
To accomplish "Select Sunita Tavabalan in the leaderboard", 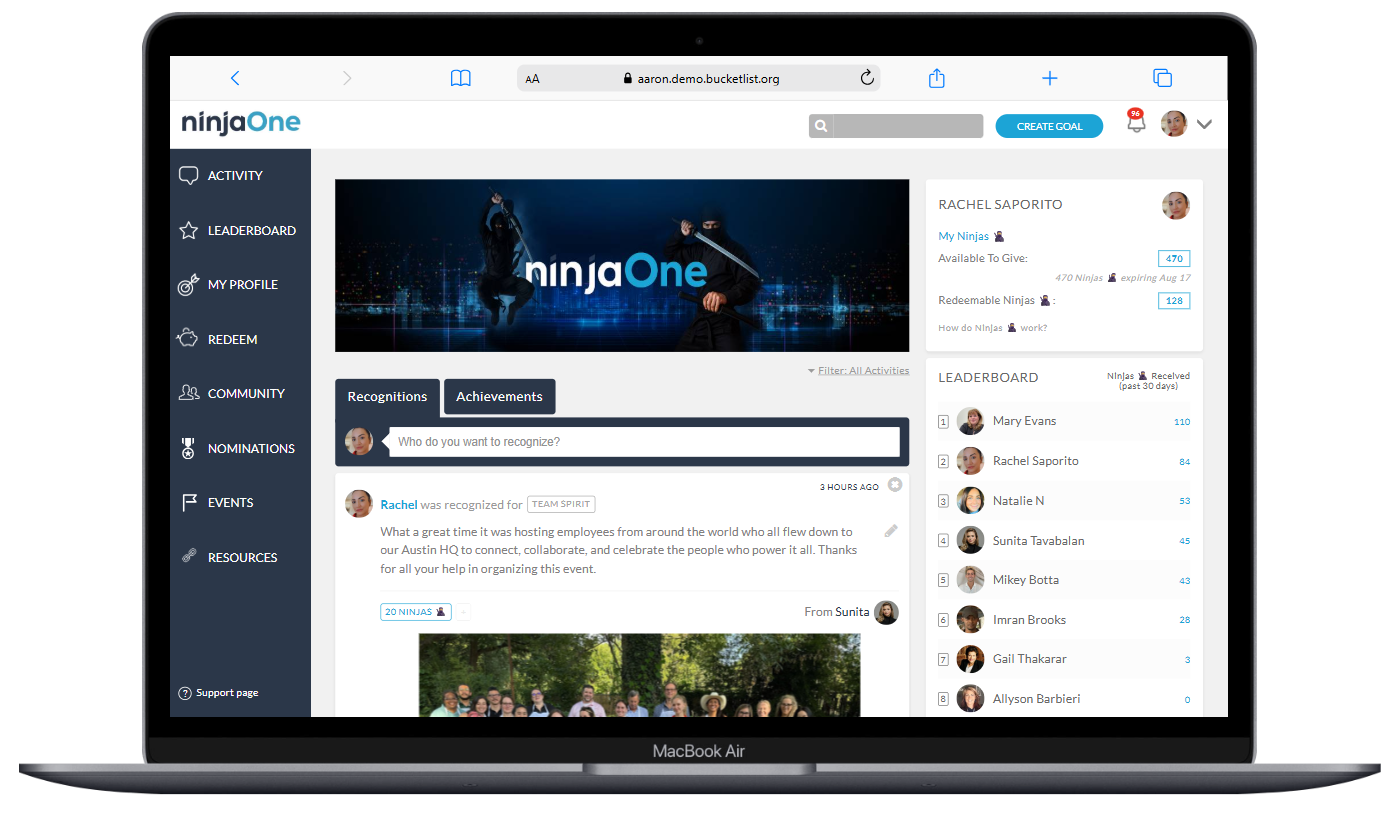I will pos(1065,541).
